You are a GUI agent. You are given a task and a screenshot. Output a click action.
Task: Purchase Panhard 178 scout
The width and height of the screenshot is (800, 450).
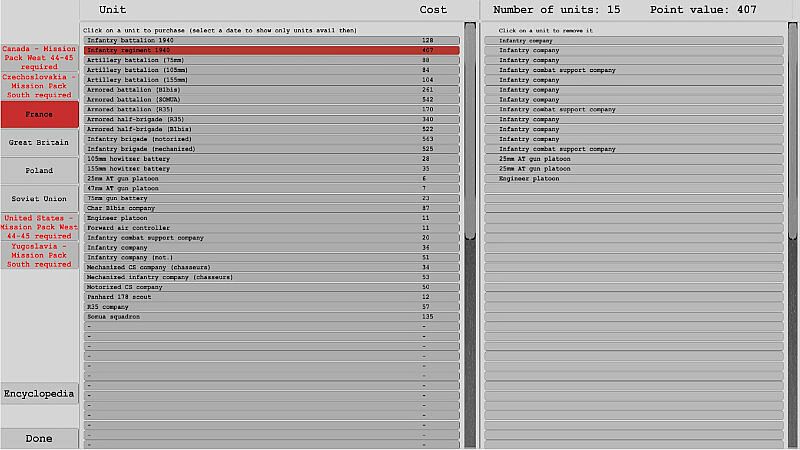(271, 297)
